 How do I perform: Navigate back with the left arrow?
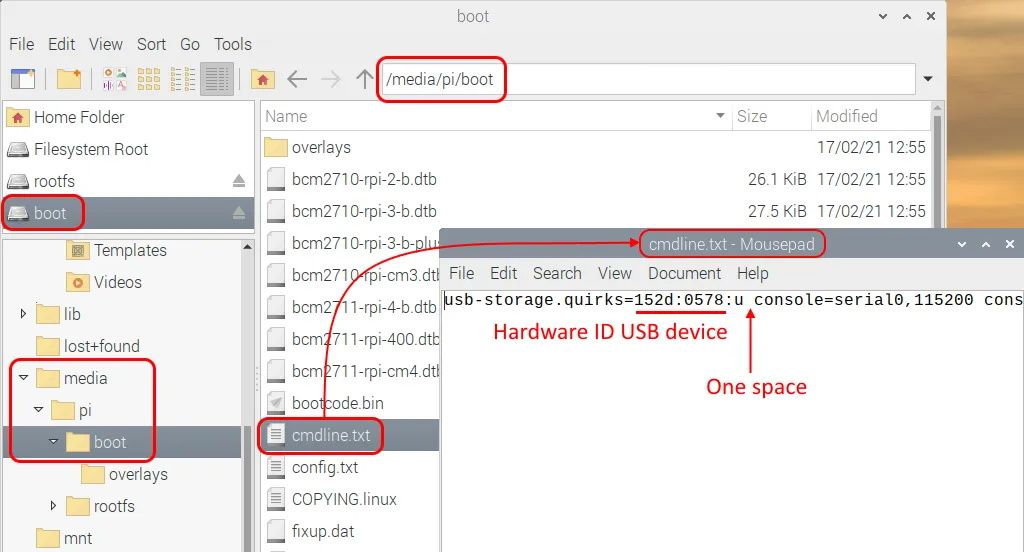point(296,79)
